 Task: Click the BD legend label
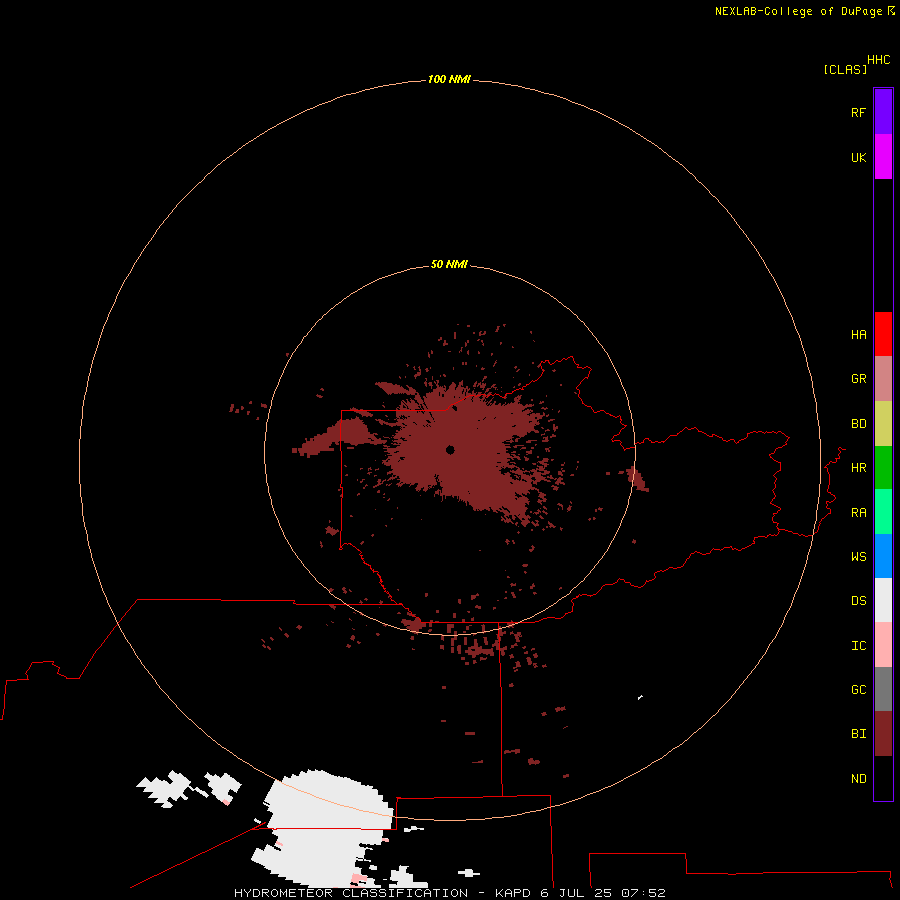[859, 424]
